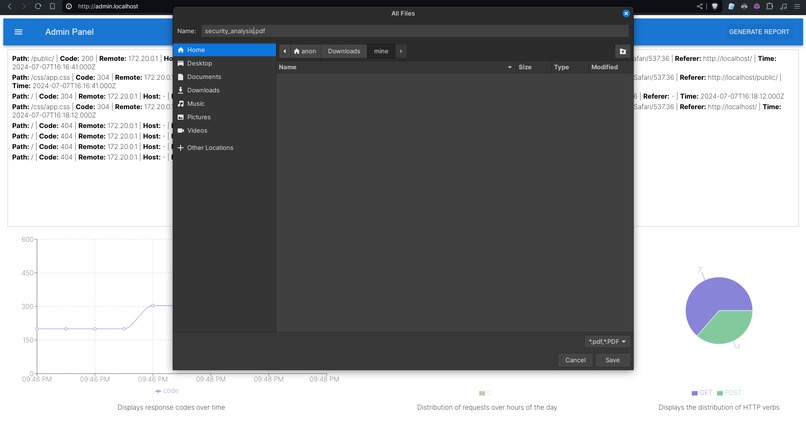Open the browser hamburger menu
This screenshot has height=421, width=806.
tap(797, 6)
